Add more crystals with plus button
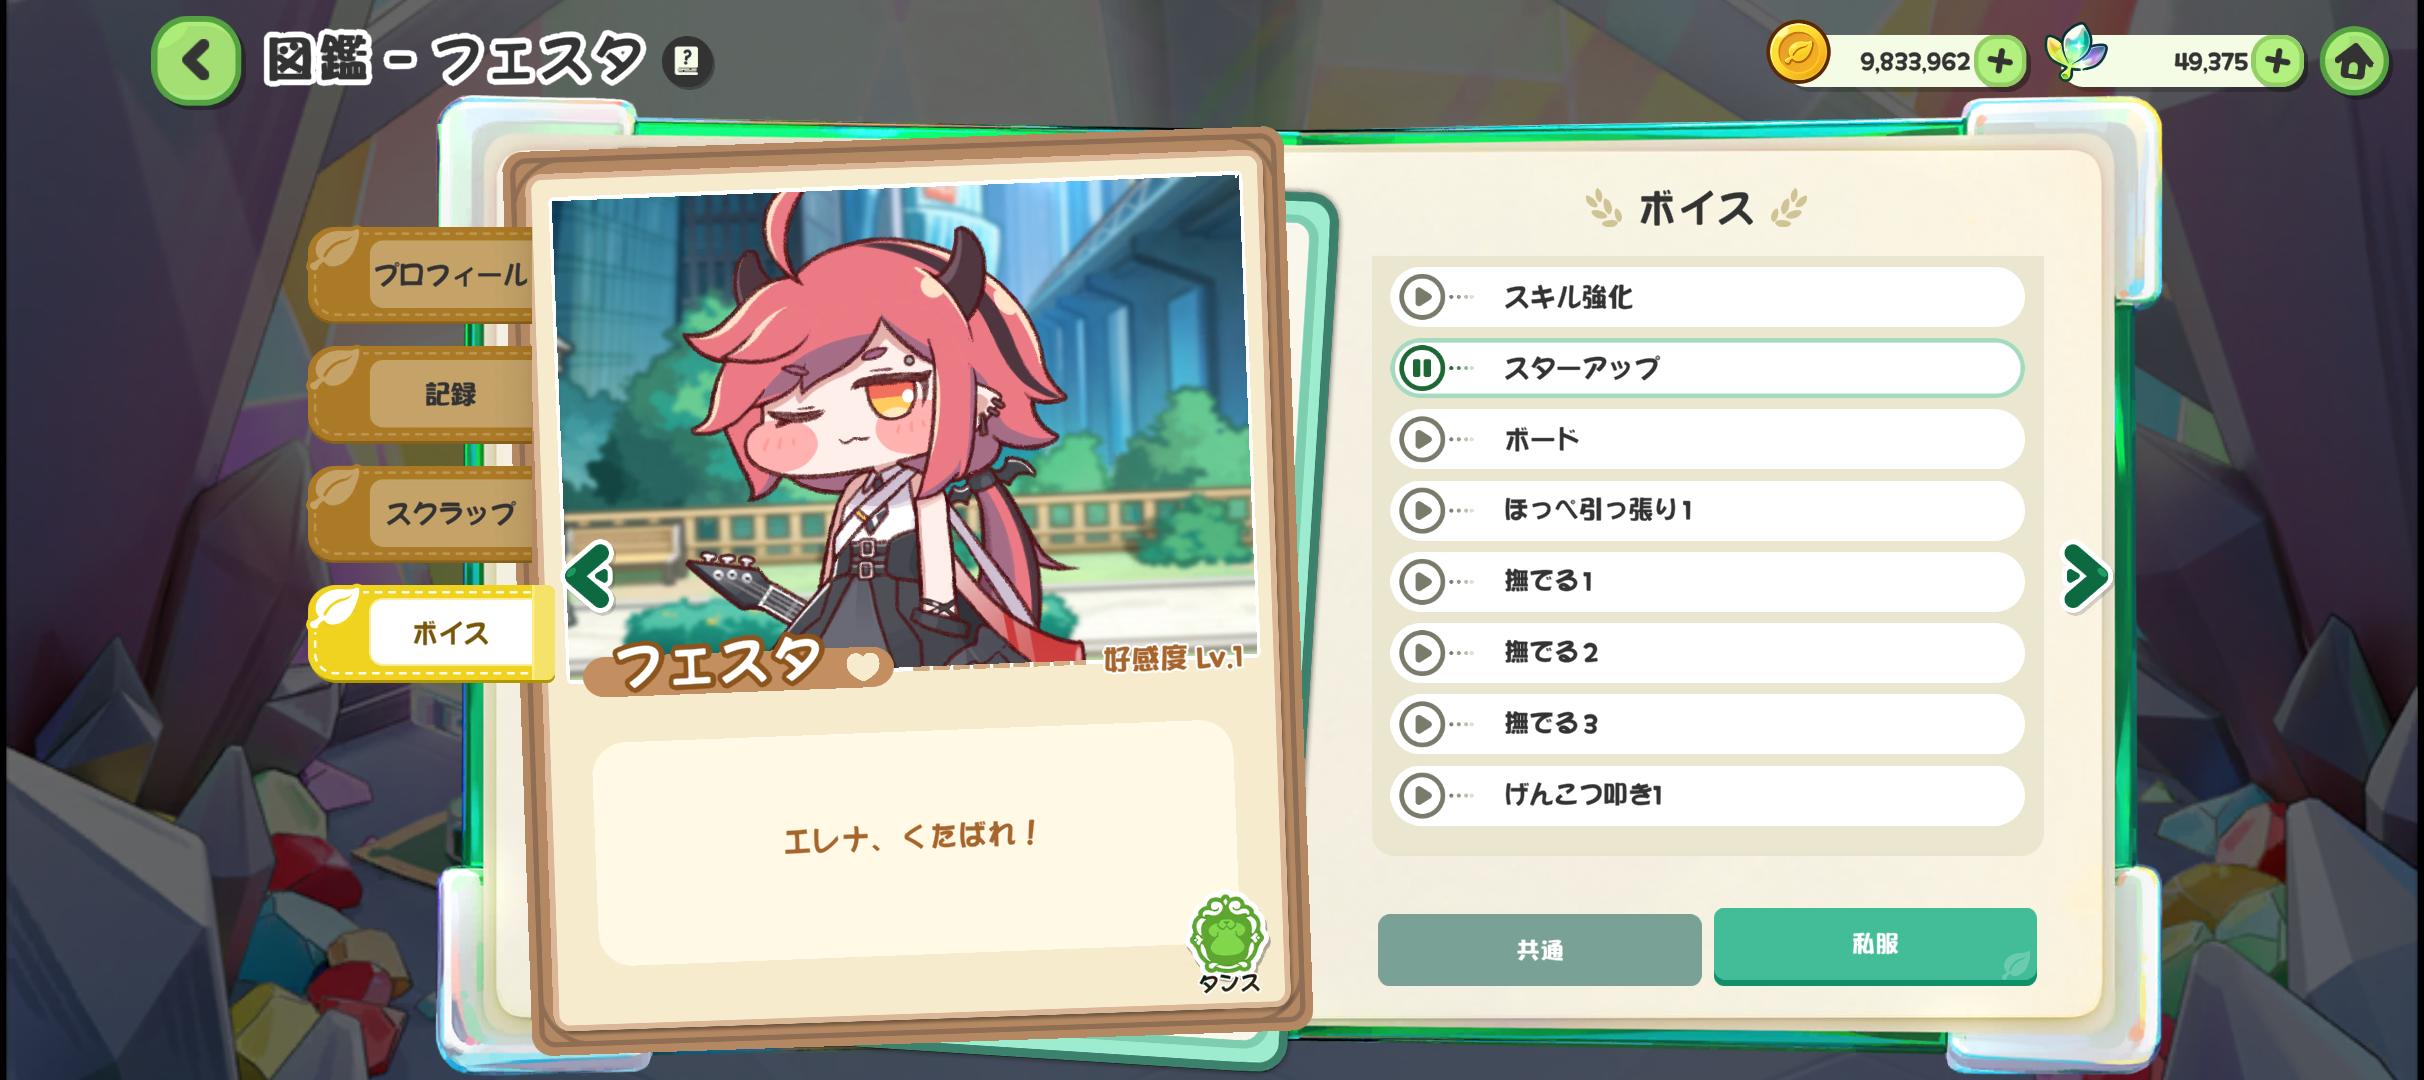This screenshot has height=1080, width=2424. (x=2277, y=62)
